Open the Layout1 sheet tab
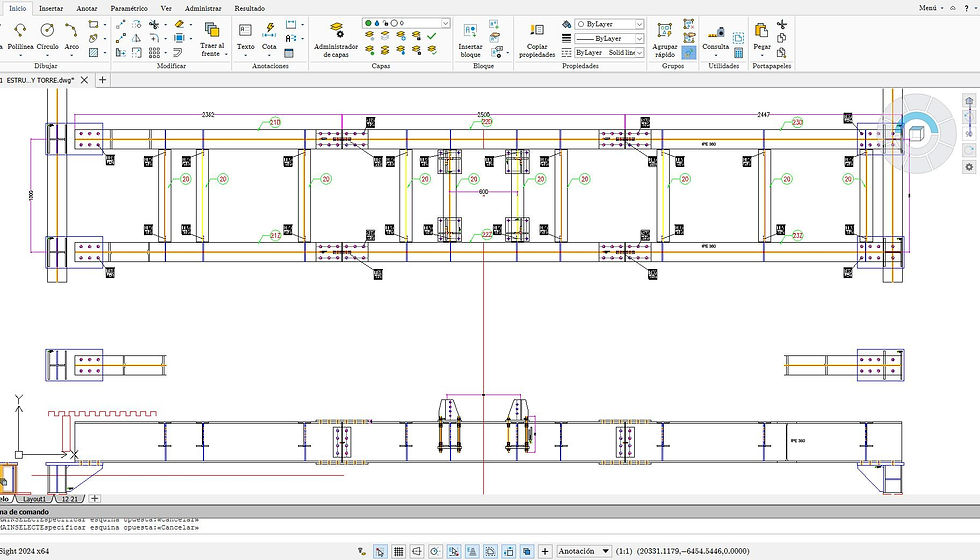 [34, 499]
